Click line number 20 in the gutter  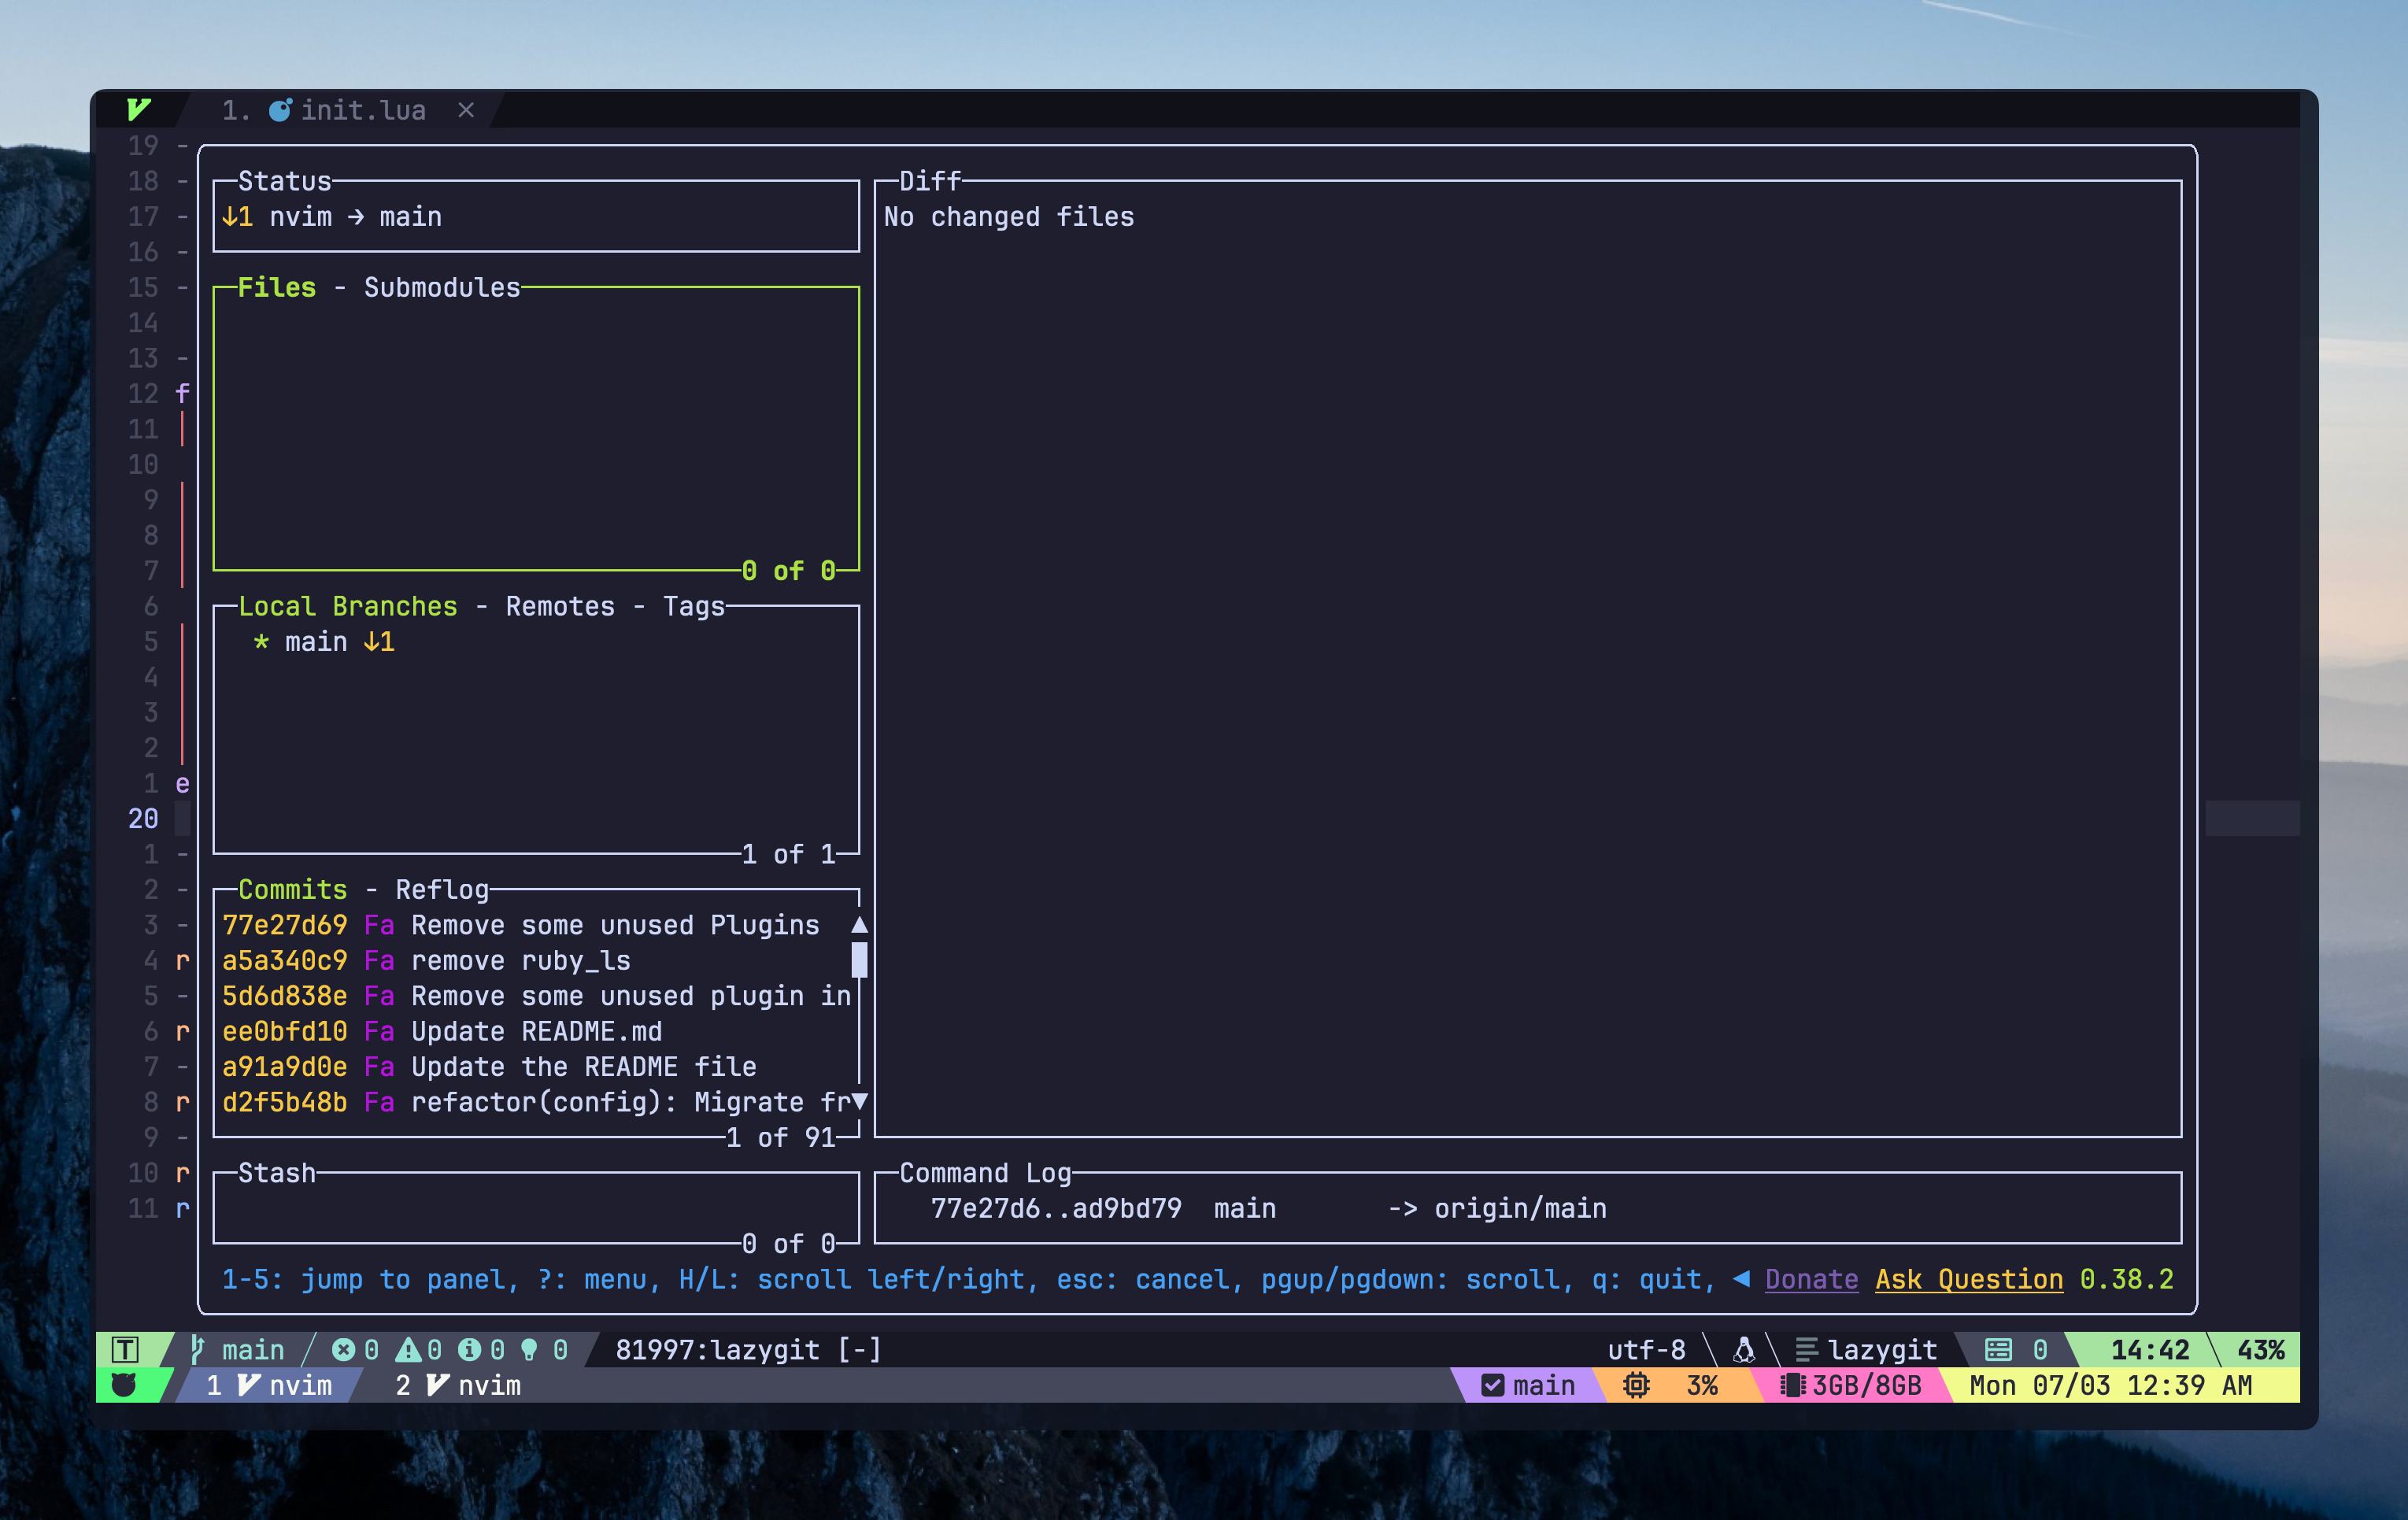tap(143, 819)
